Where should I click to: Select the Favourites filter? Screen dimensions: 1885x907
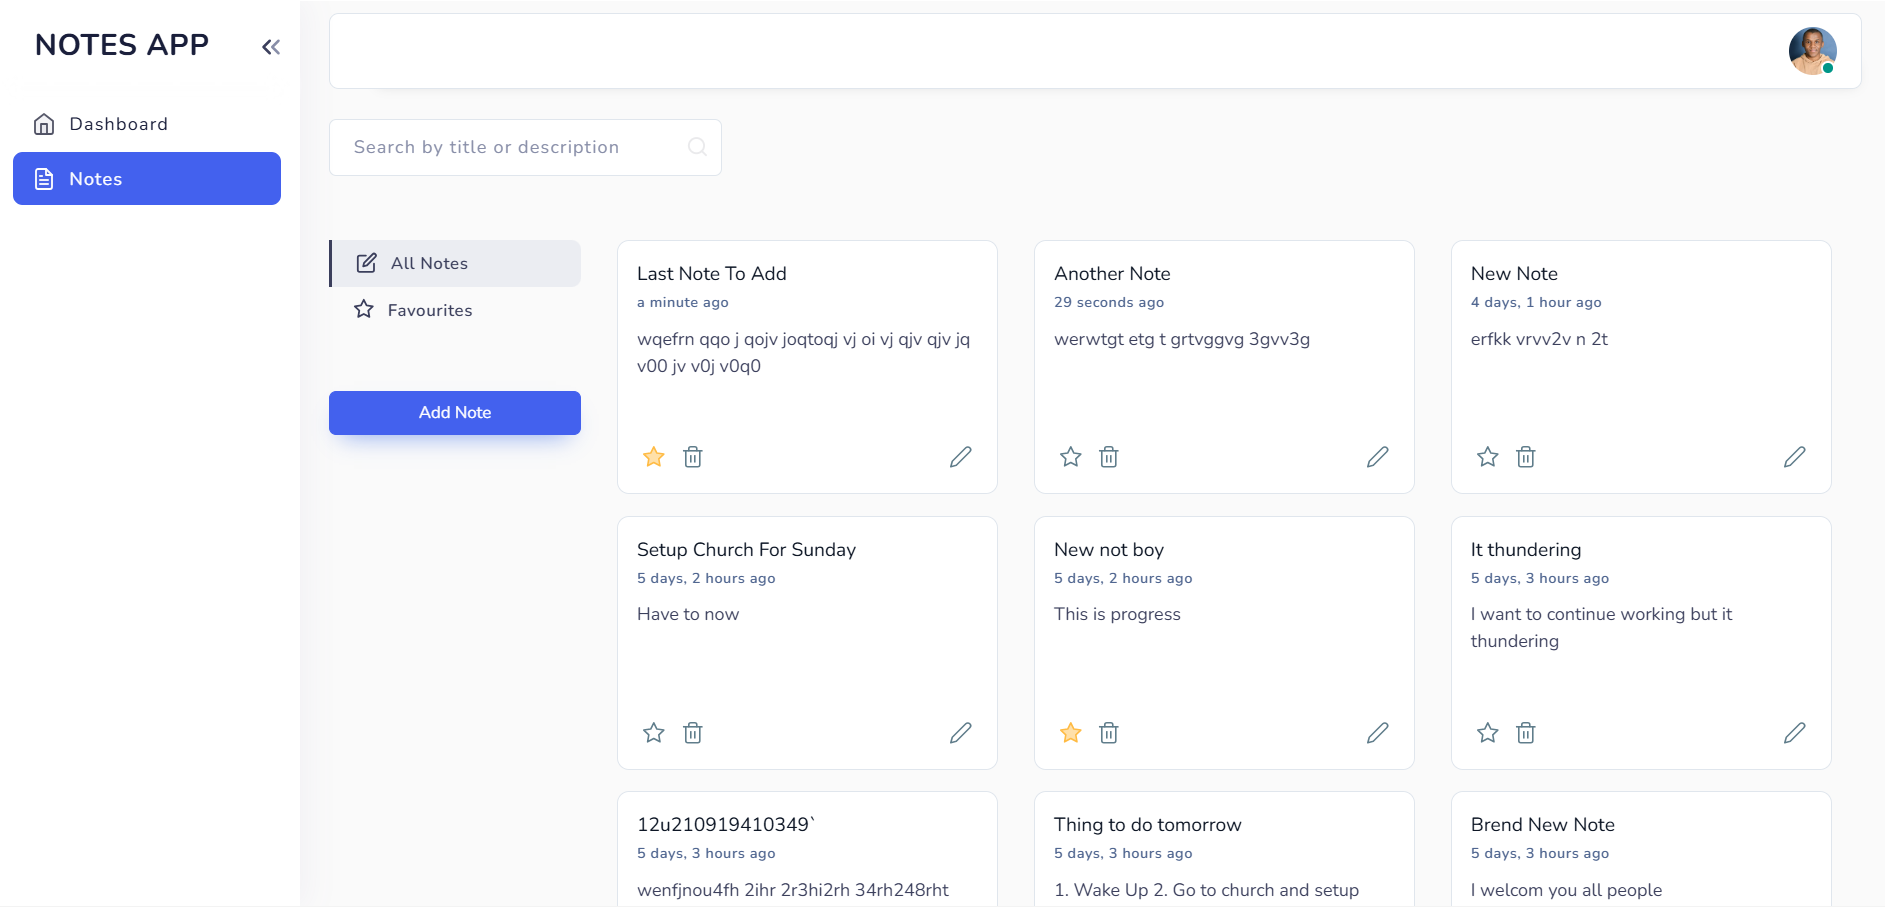click(429, 310)
